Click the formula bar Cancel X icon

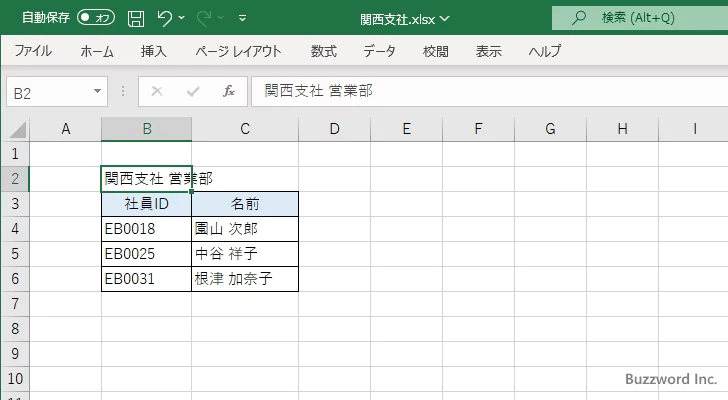tap(157, 91)
